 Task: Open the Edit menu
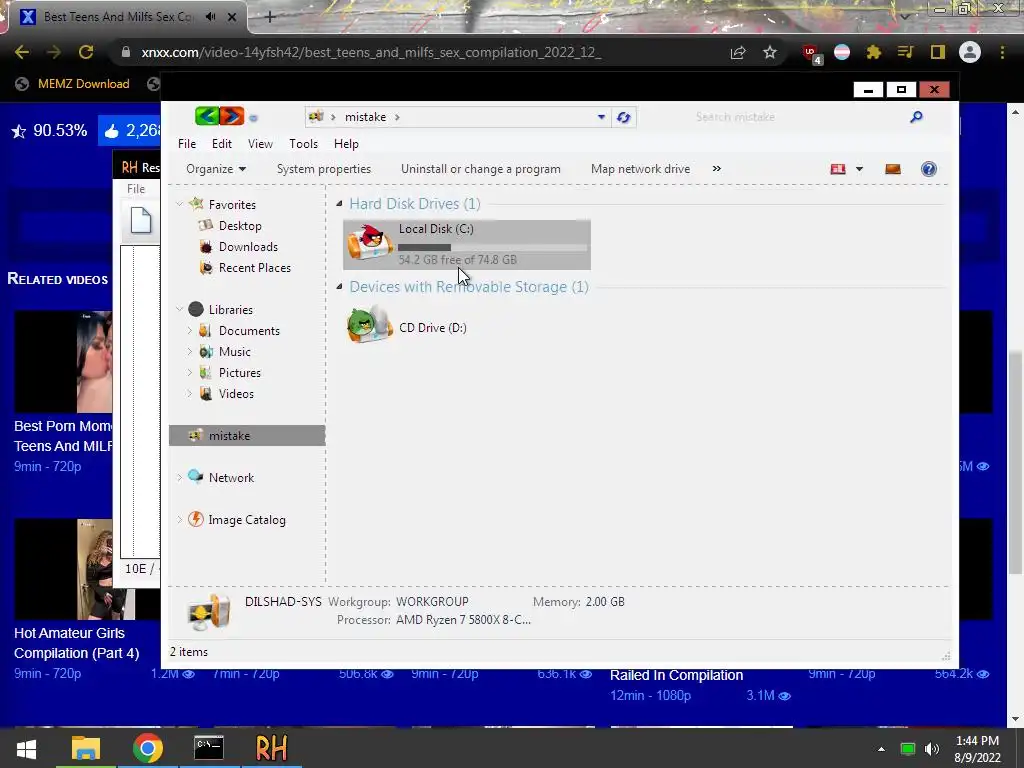221,144
